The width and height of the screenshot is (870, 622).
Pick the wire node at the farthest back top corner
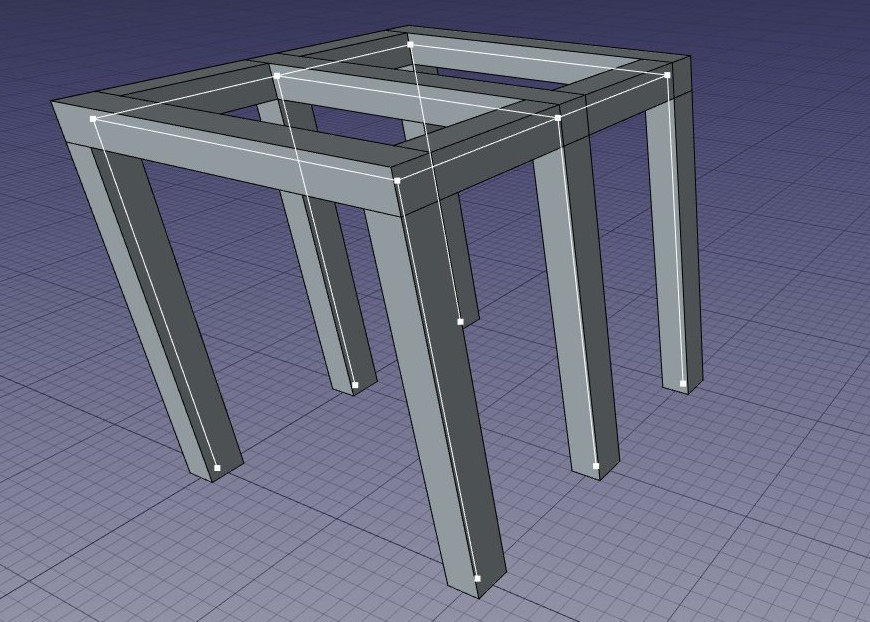coord(411,44)
